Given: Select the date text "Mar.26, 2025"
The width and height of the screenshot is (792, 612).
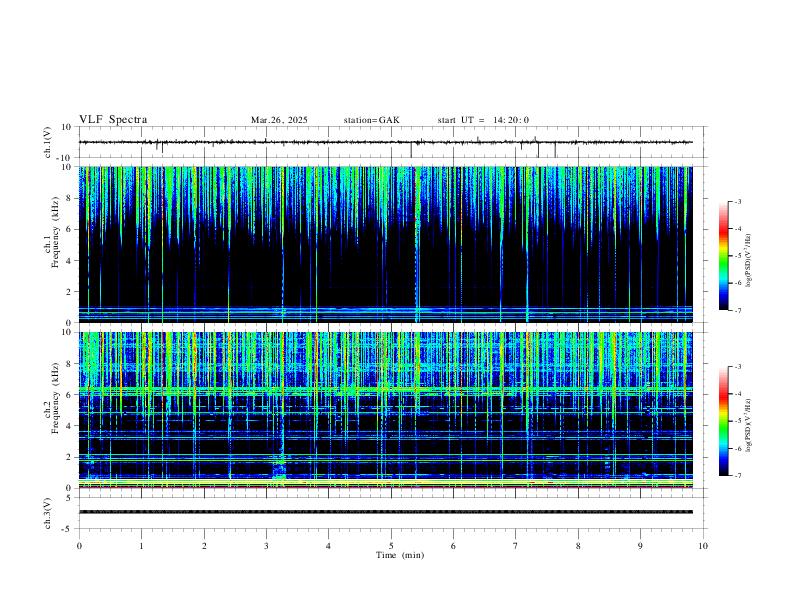Looking at the screenshot, I should pyautogui.click(x=279, y=120).
